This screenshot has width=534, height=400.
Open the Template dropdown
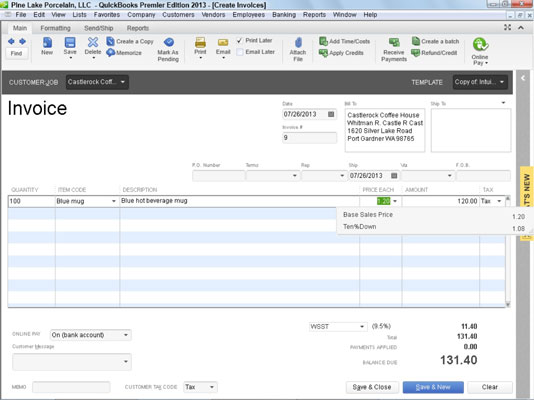[x=502, y=82]
